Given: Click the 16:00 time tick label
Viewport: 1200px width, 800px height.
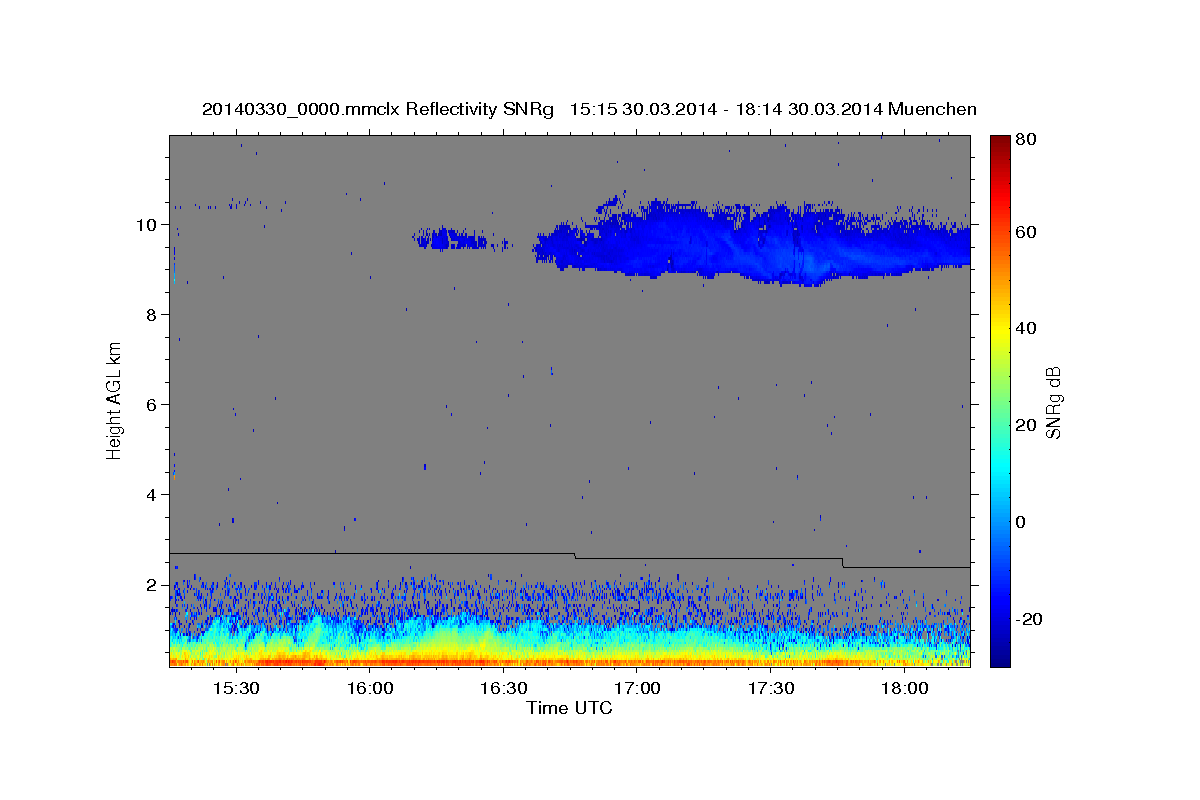Looking at the screenshot, I should click(370, 689).
